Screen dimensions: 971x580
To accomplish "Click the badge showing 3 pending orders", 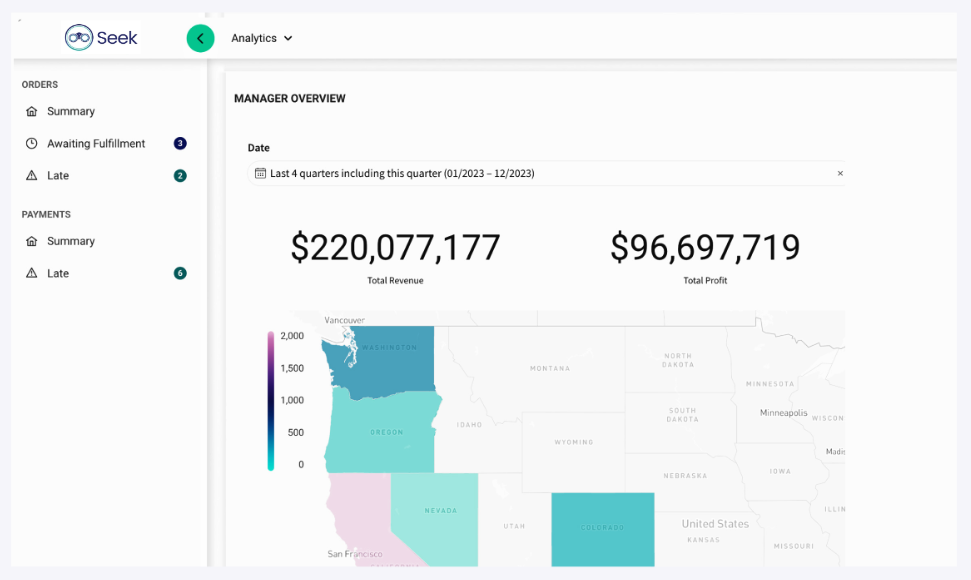I will 179,143.
